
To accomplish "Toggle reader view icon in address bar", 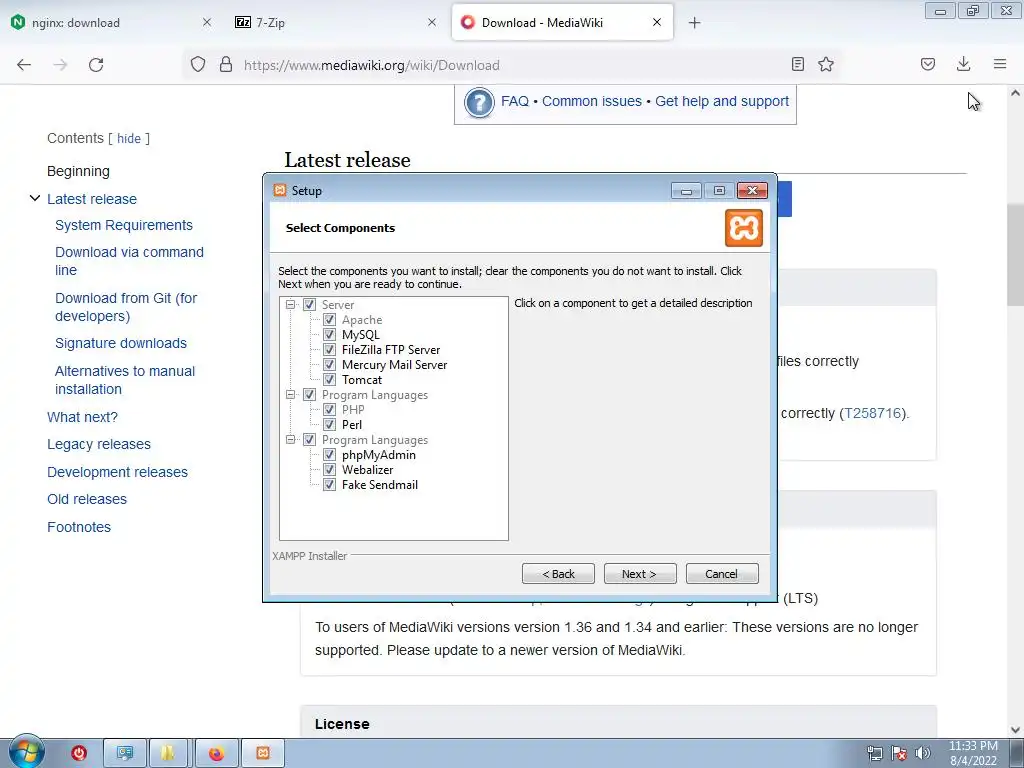I will (x=797, y=64).
